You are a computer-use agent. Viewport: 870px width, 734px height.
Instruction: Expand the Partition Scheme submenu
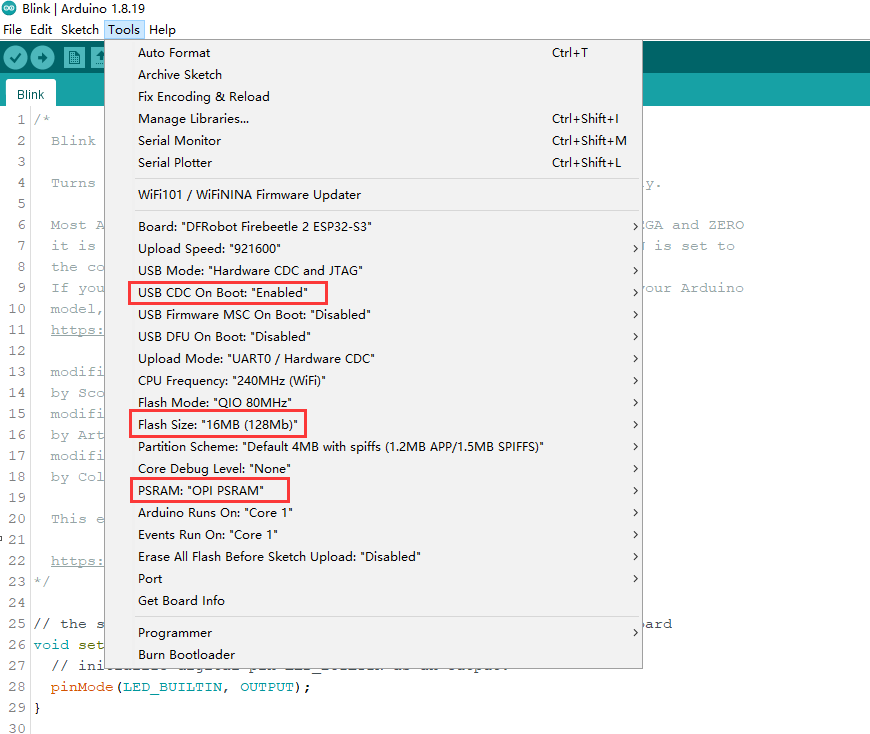(x=340, y=447)
